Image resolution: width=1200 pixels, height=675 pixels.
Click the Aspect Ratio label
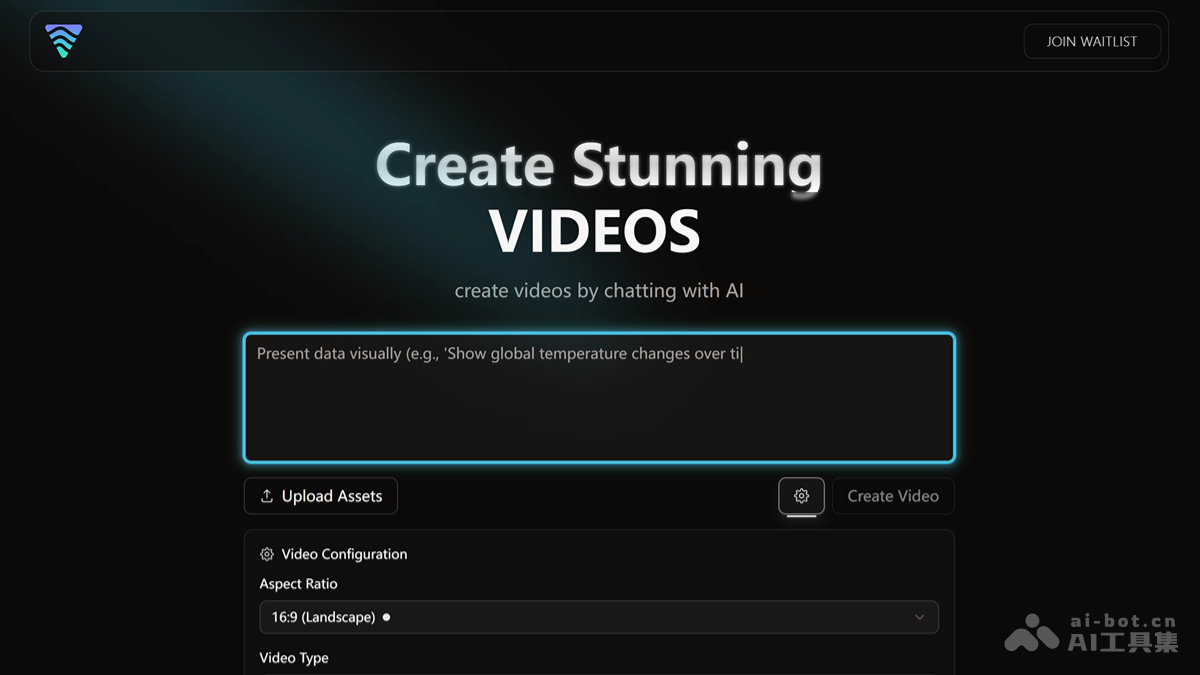(298, 583)
